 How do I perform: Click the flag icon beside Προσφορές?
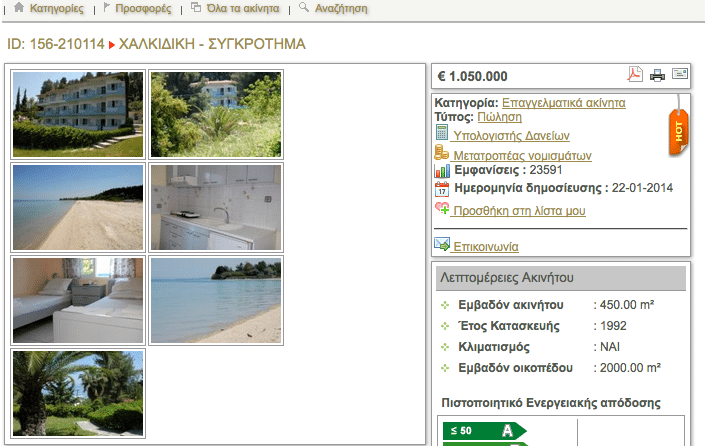[x=106, y=7]
